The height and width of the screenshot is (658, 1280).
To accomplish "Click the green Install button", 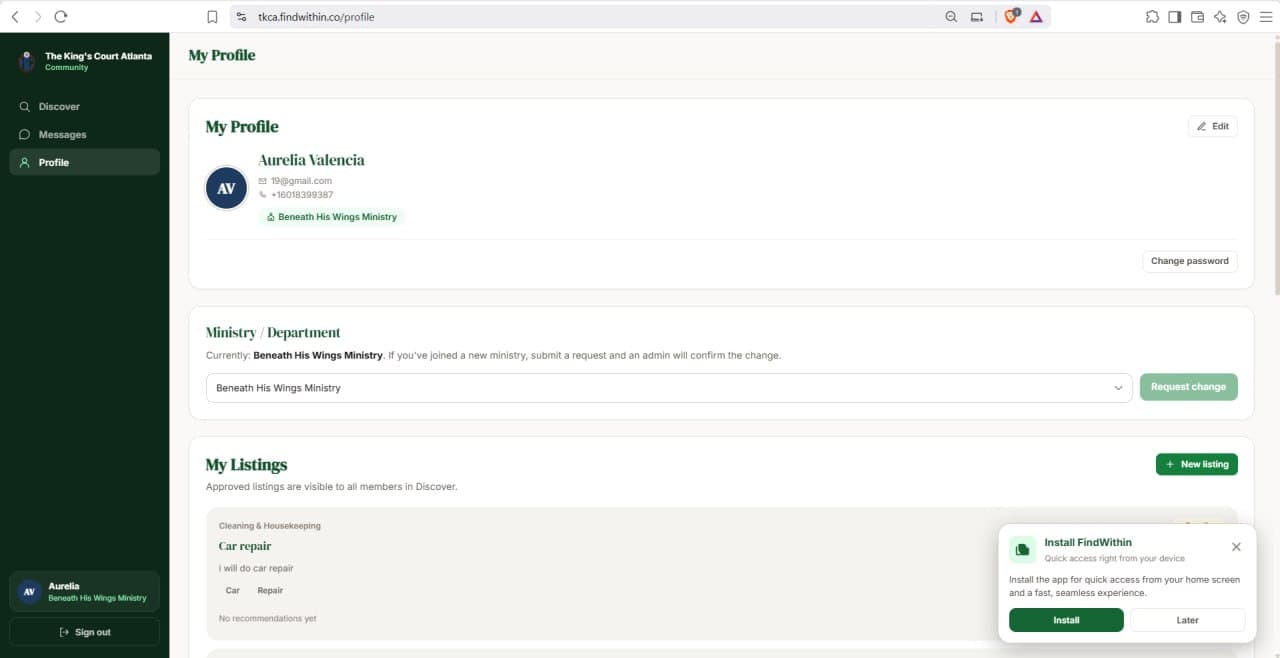I will click(1066, 620).
